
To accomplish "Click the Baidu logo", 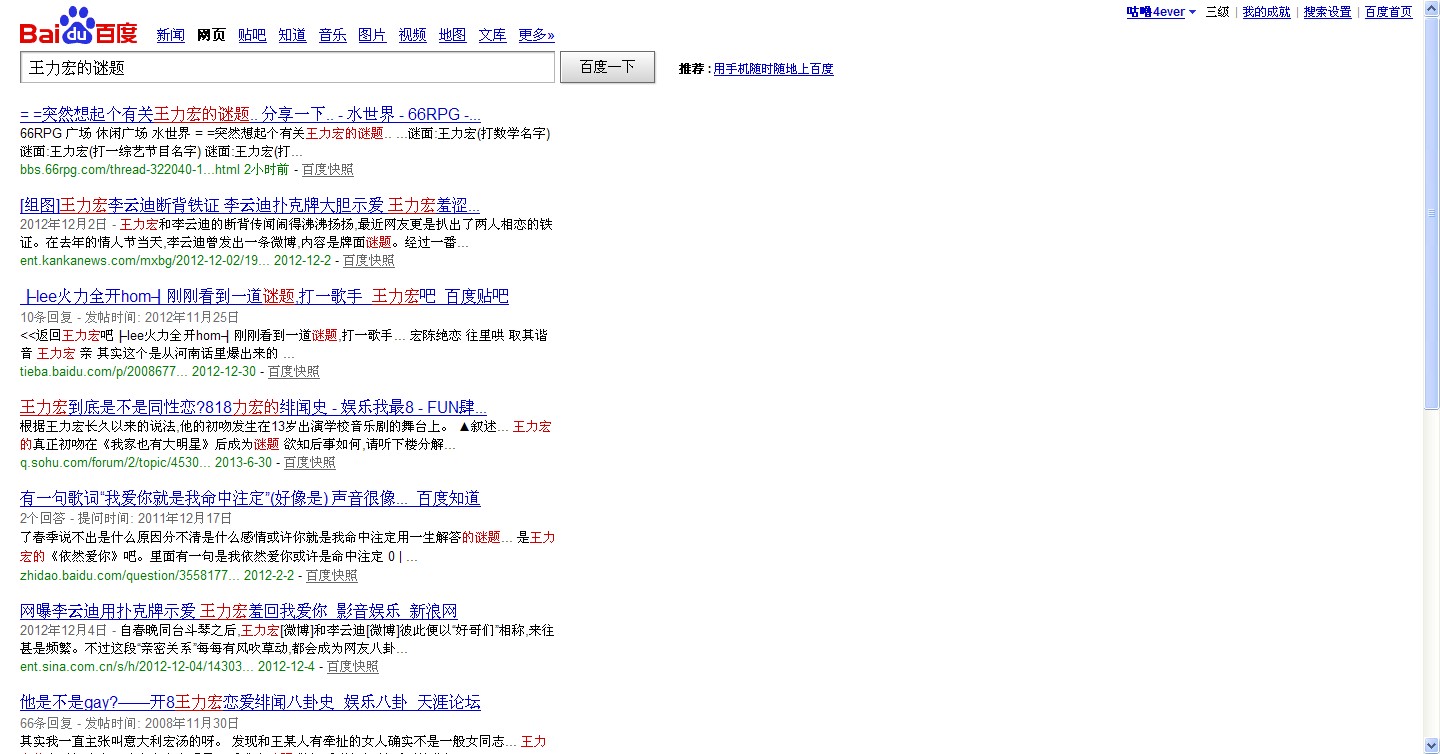I will [78, 27].
